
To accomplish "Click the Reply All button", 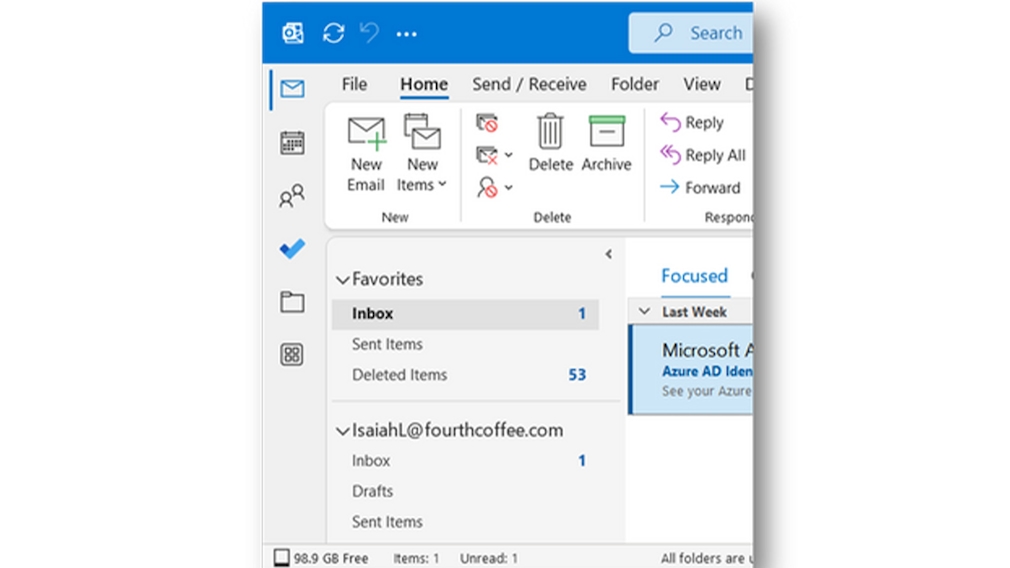I will pos(703,155).
